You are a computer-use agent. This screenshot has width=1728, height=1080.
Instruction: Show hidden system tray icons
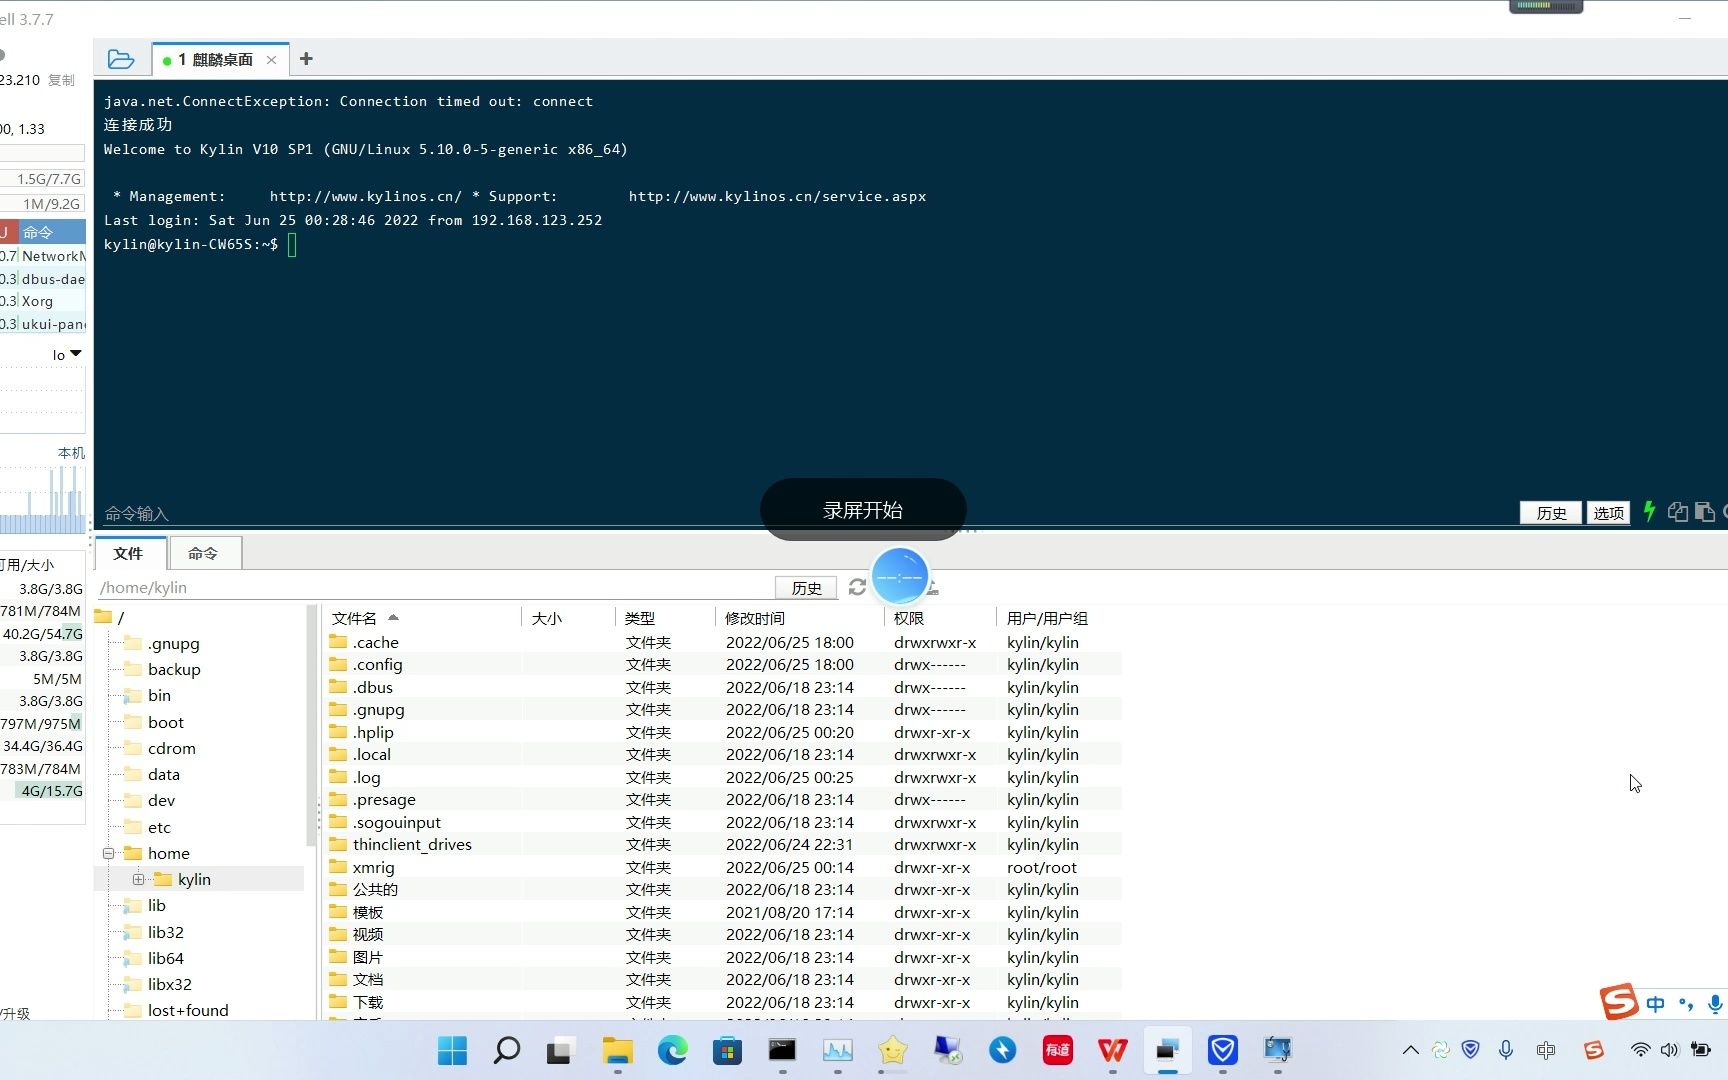click(x=1410, y=1050)
